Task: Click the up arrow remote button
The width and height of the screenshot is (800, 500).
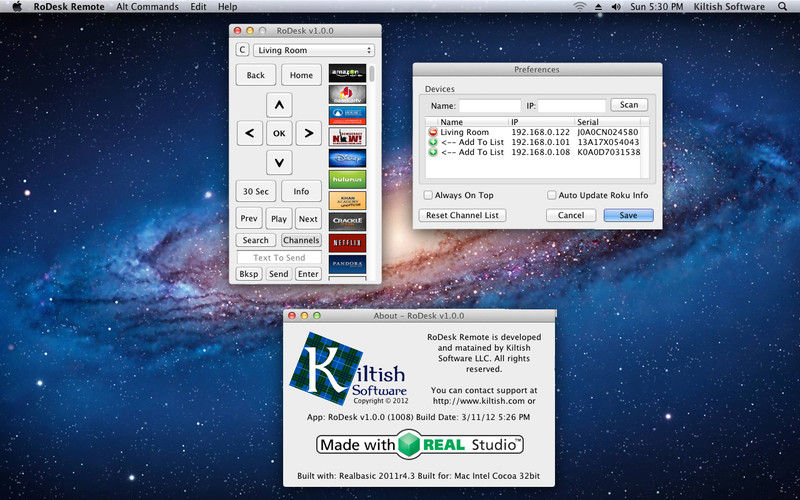Action: tap(279, 105)
